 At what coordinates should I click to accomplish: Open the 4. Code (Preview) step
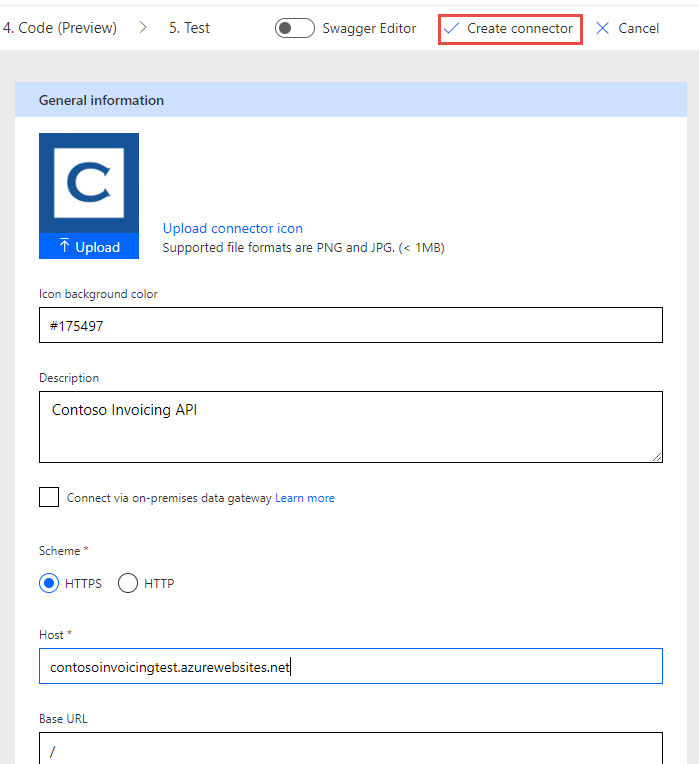coord(59,28)
